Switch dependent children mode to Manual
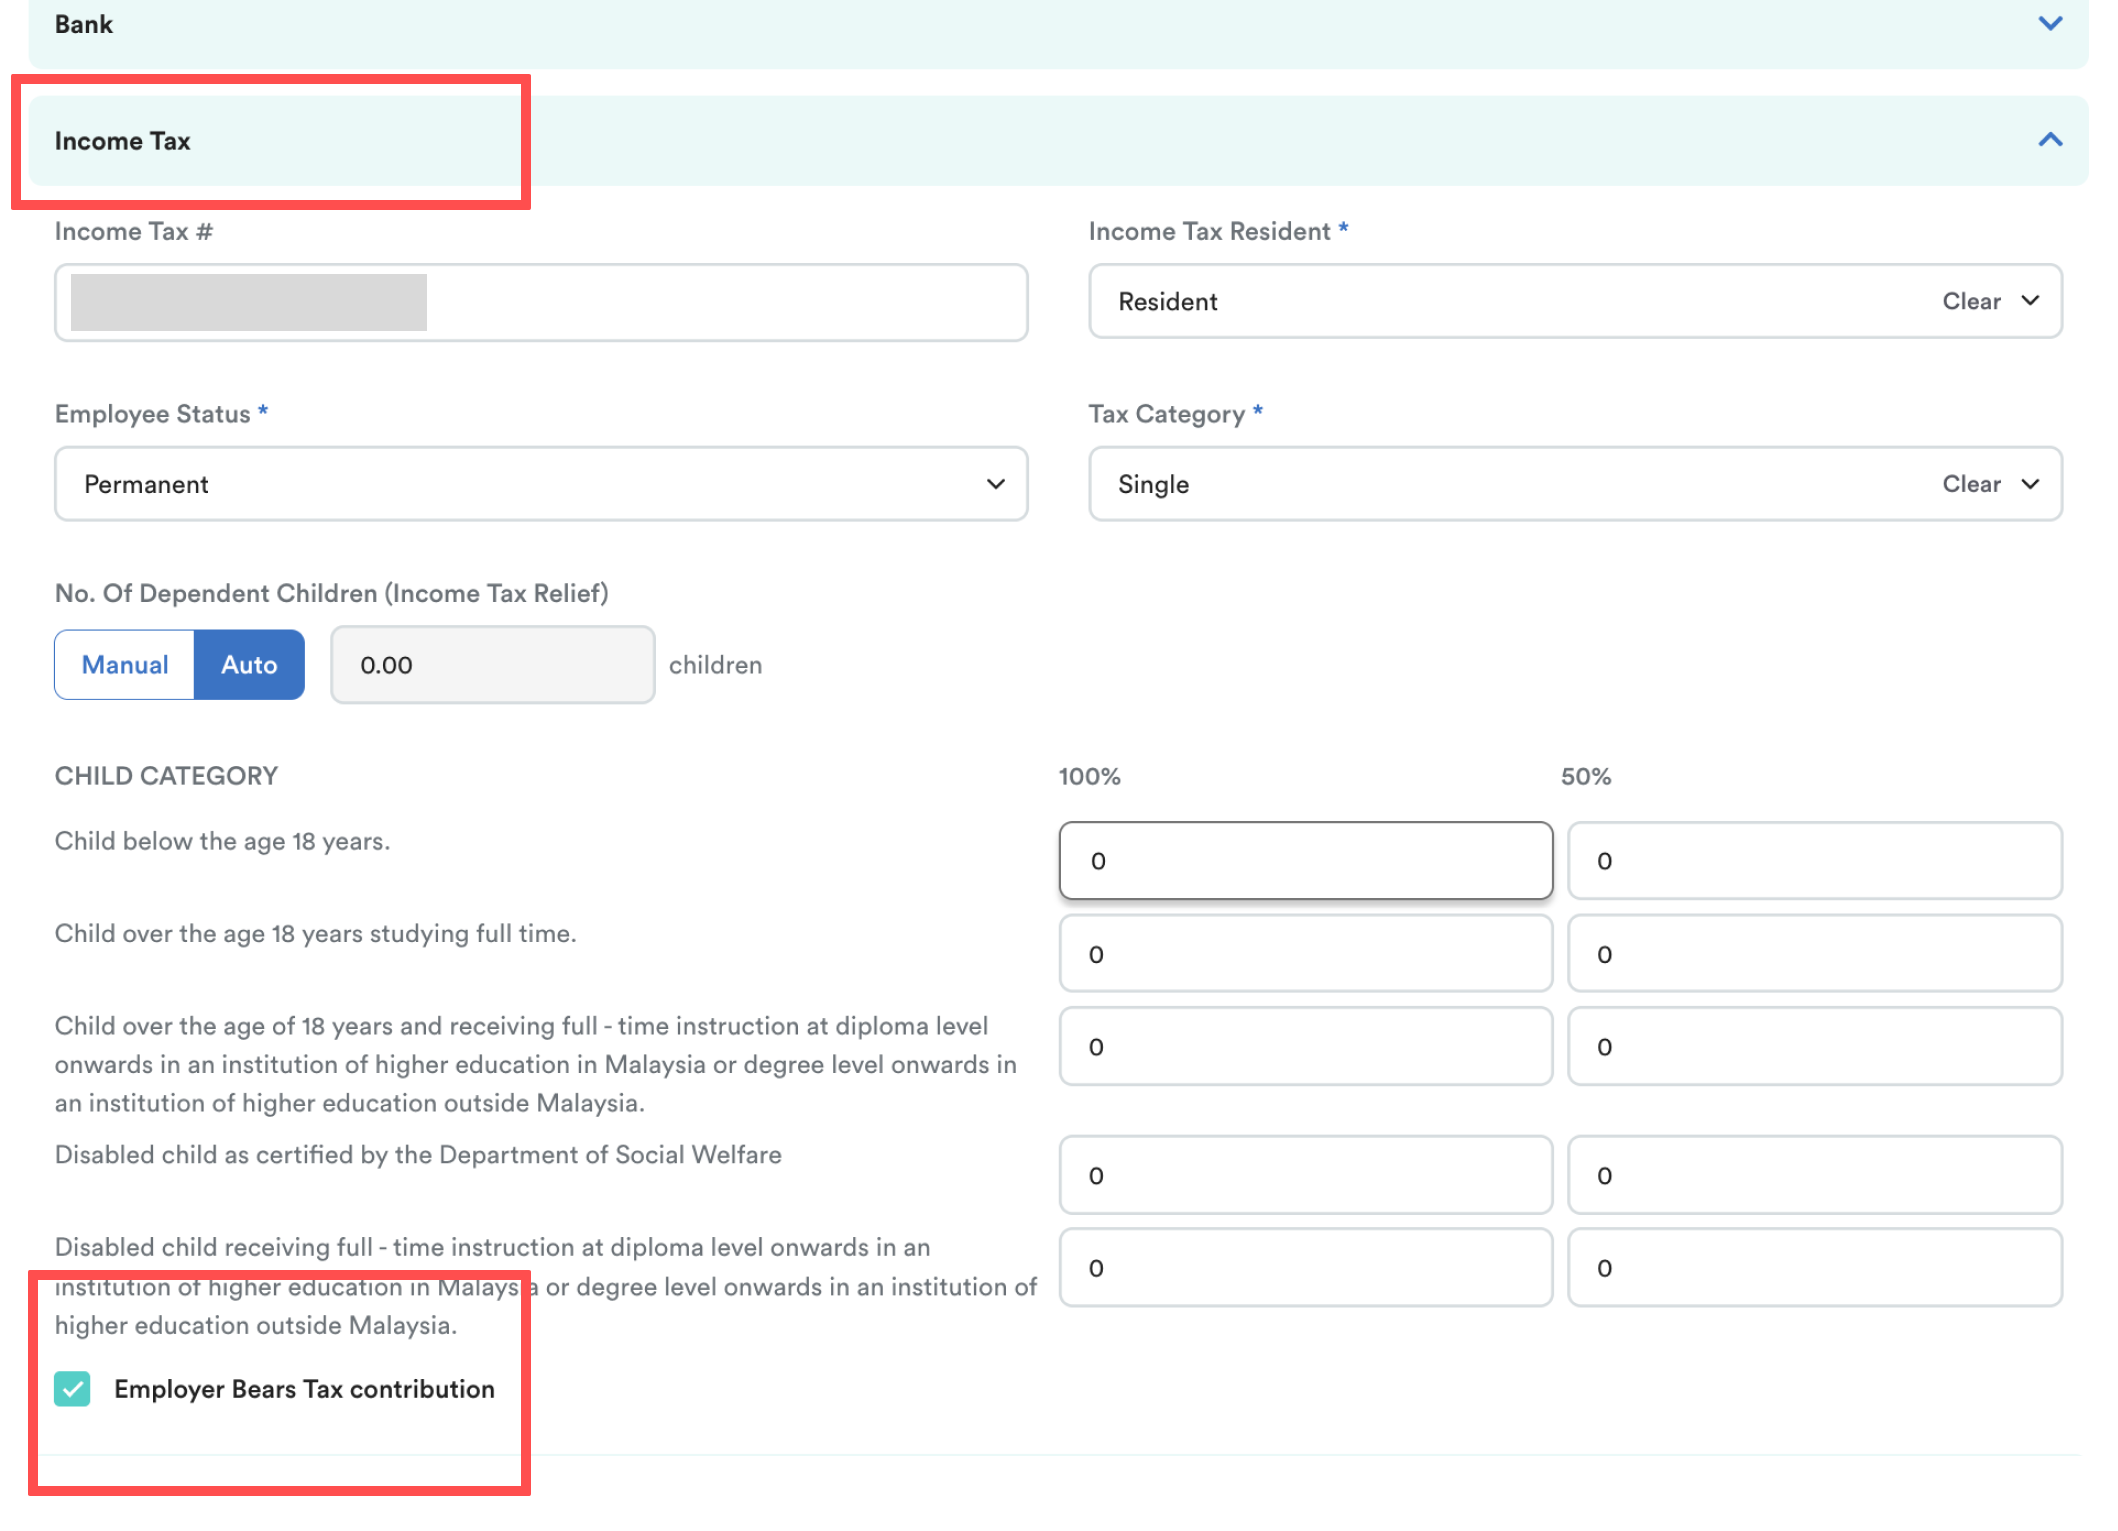Image resolution: width=2118 pixels, height=1531 pixels. (125, 665)
